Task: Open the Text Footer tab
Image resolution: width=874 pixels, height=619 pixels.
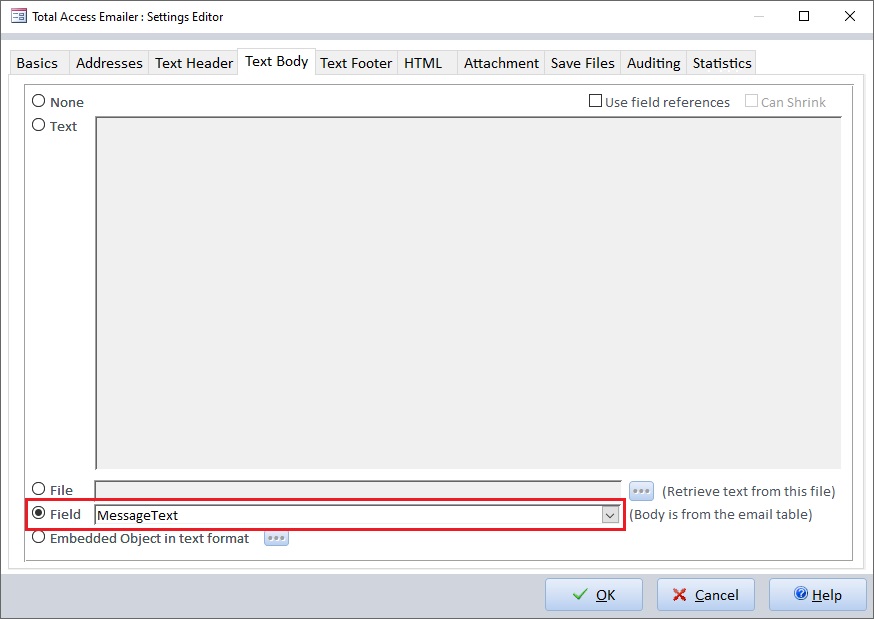Action: [x=356, y=63]
